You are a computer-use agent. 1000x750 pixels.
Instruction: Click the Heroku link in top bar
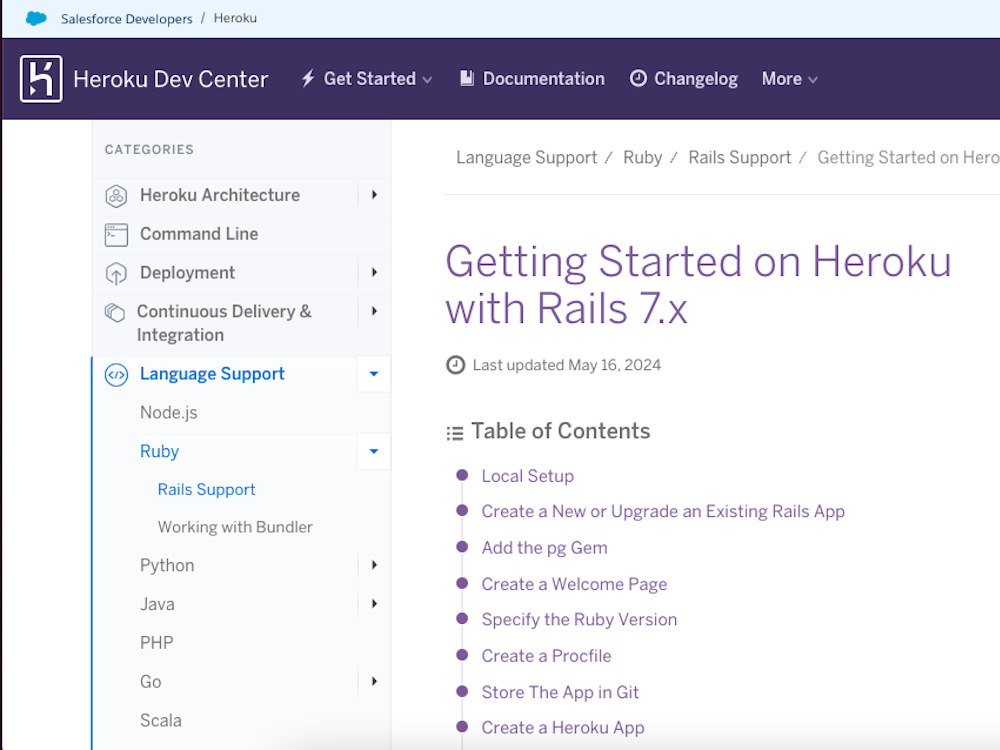click(x=235, y=18)
